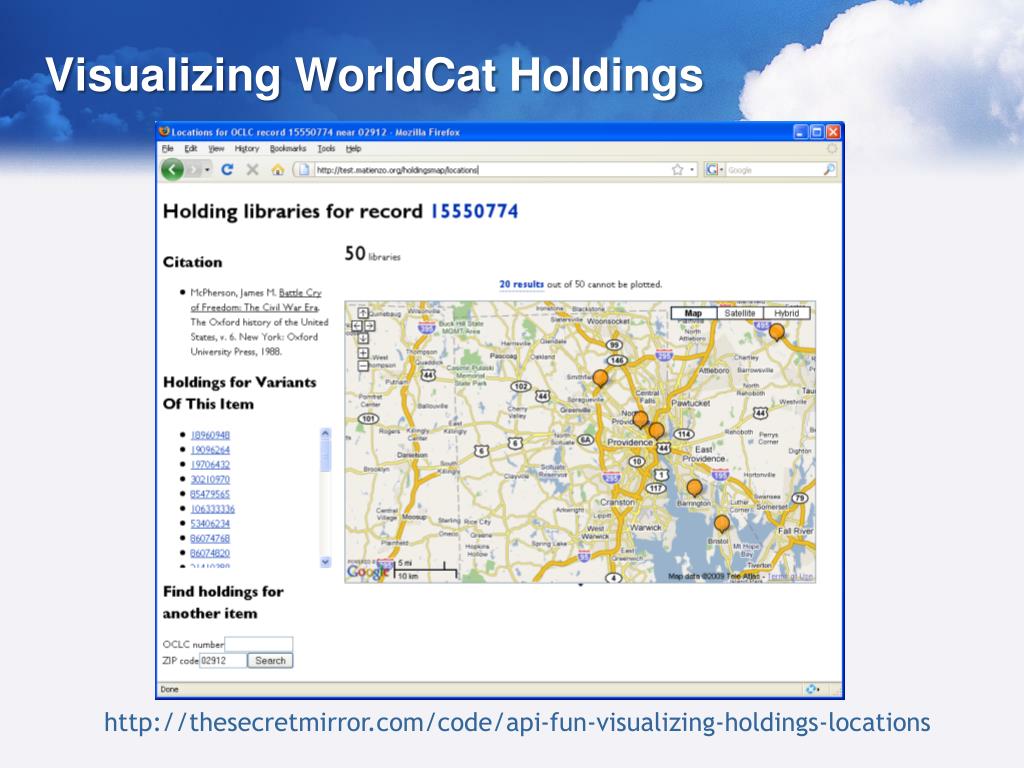Click the orange marker just above Providence label

click(x=656, y=431)
